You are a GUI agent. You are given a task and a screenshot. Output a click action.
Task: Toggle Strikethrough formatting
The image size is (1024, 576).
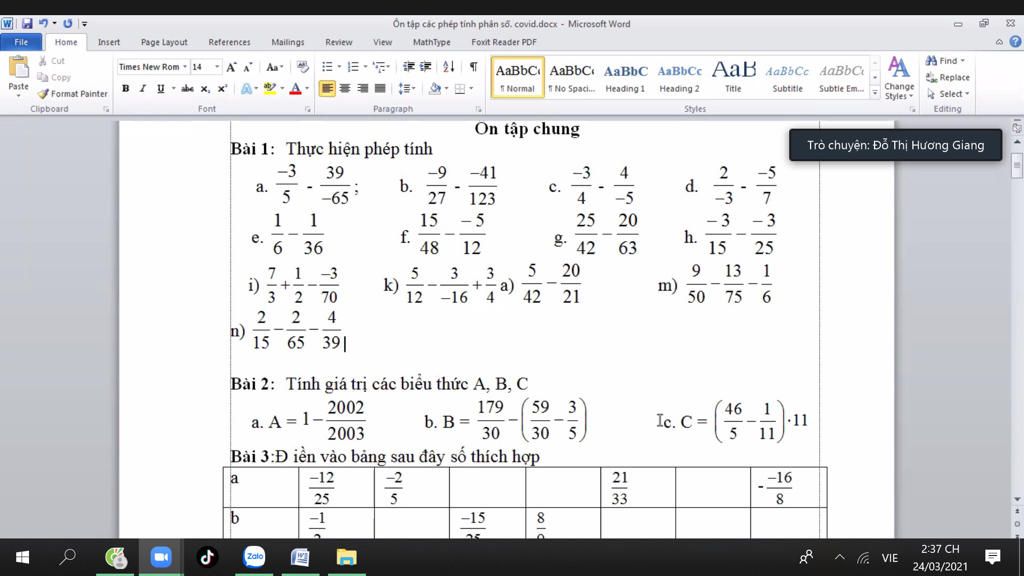(187, 88)
